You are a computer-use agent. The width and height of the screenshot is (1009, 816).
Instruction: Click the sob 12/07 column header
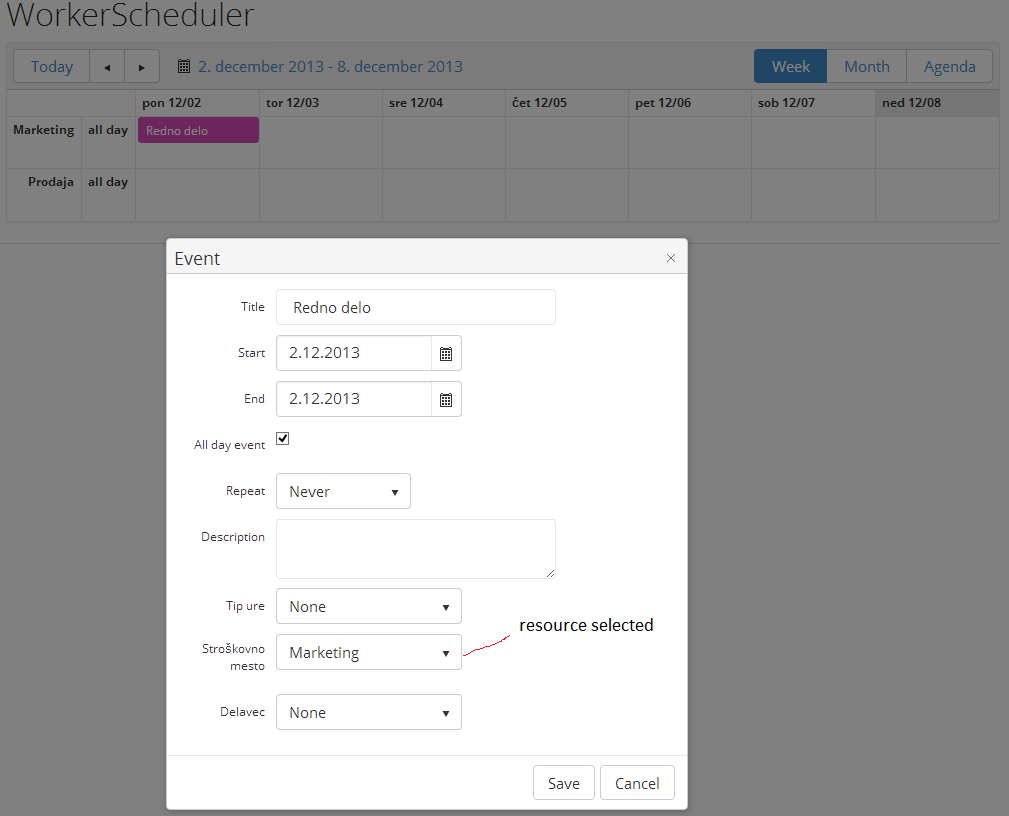(x=813, y=103)
